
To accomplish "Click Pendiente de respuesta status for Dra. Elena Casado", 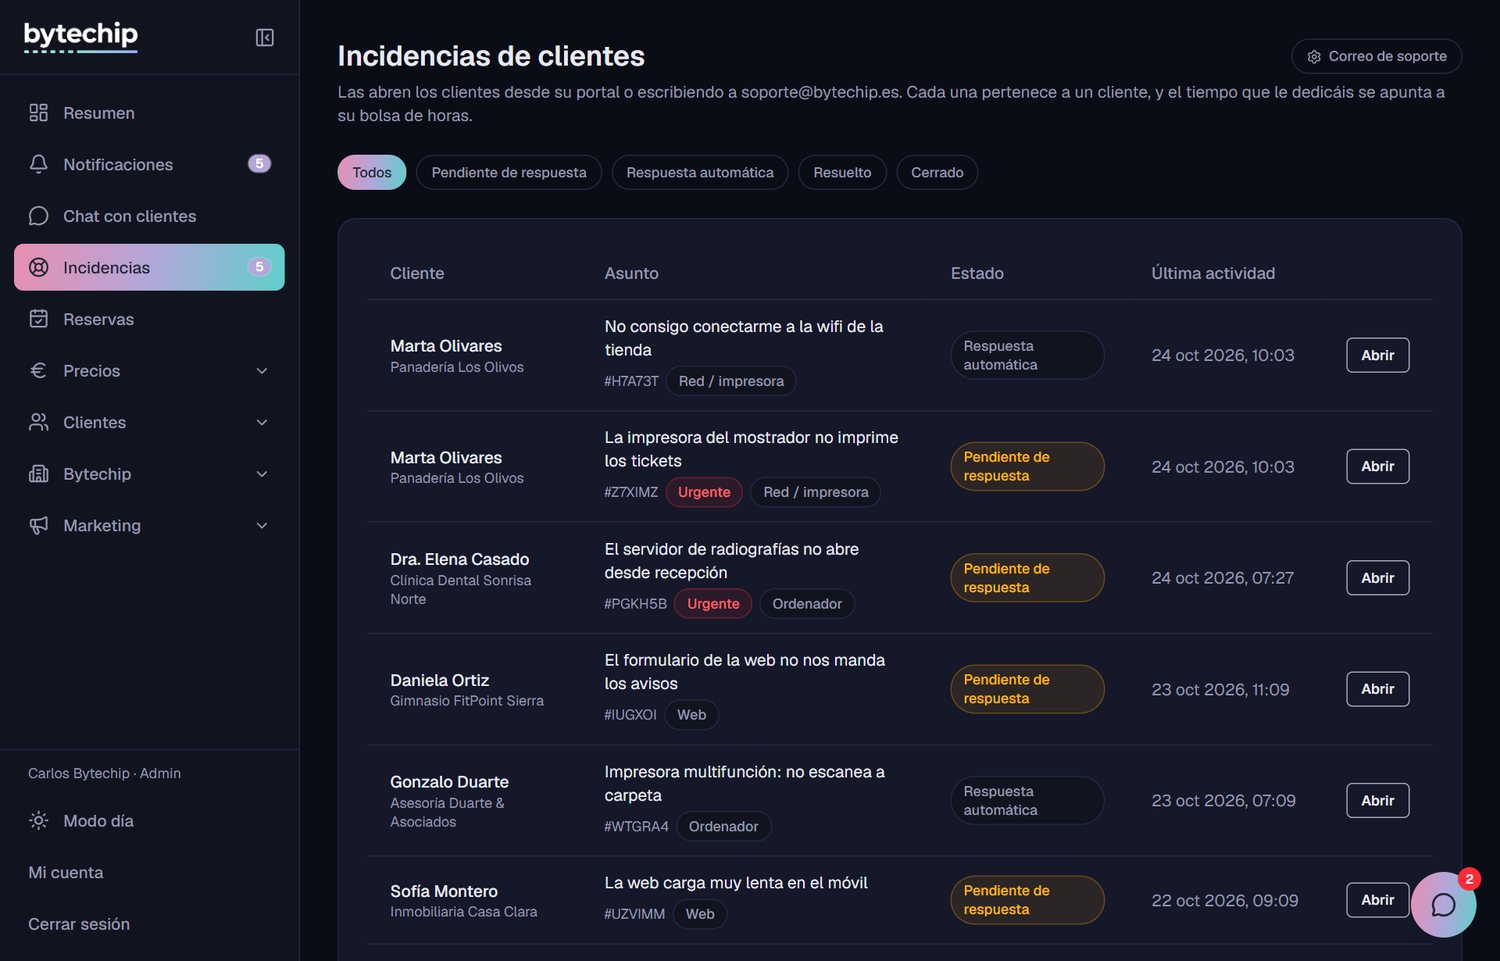I will (x=1027, y=578).
